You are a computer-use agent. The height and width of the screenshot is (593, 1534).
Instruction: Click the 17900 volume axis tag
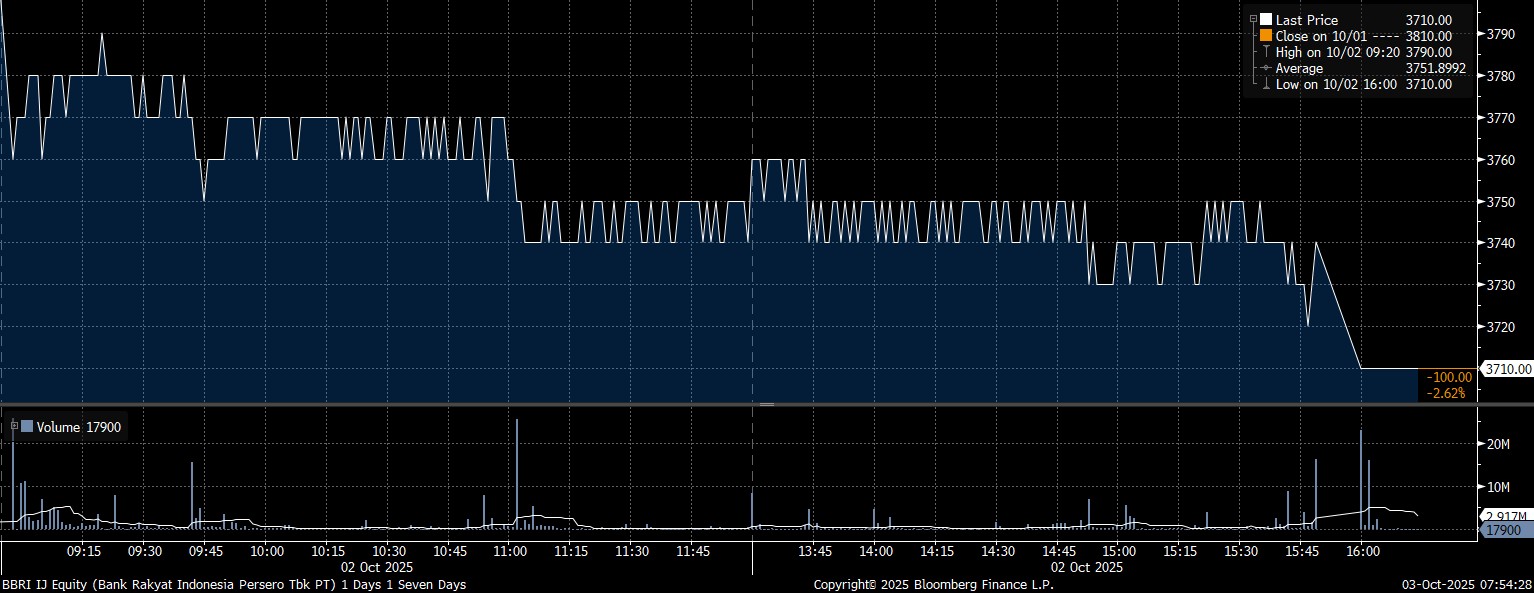(1503, 530)
